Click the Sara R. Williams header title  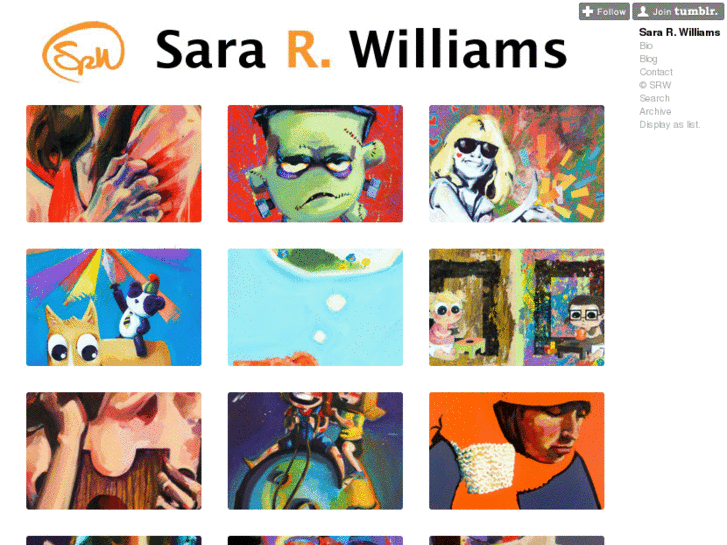click(x=361, y=49)
